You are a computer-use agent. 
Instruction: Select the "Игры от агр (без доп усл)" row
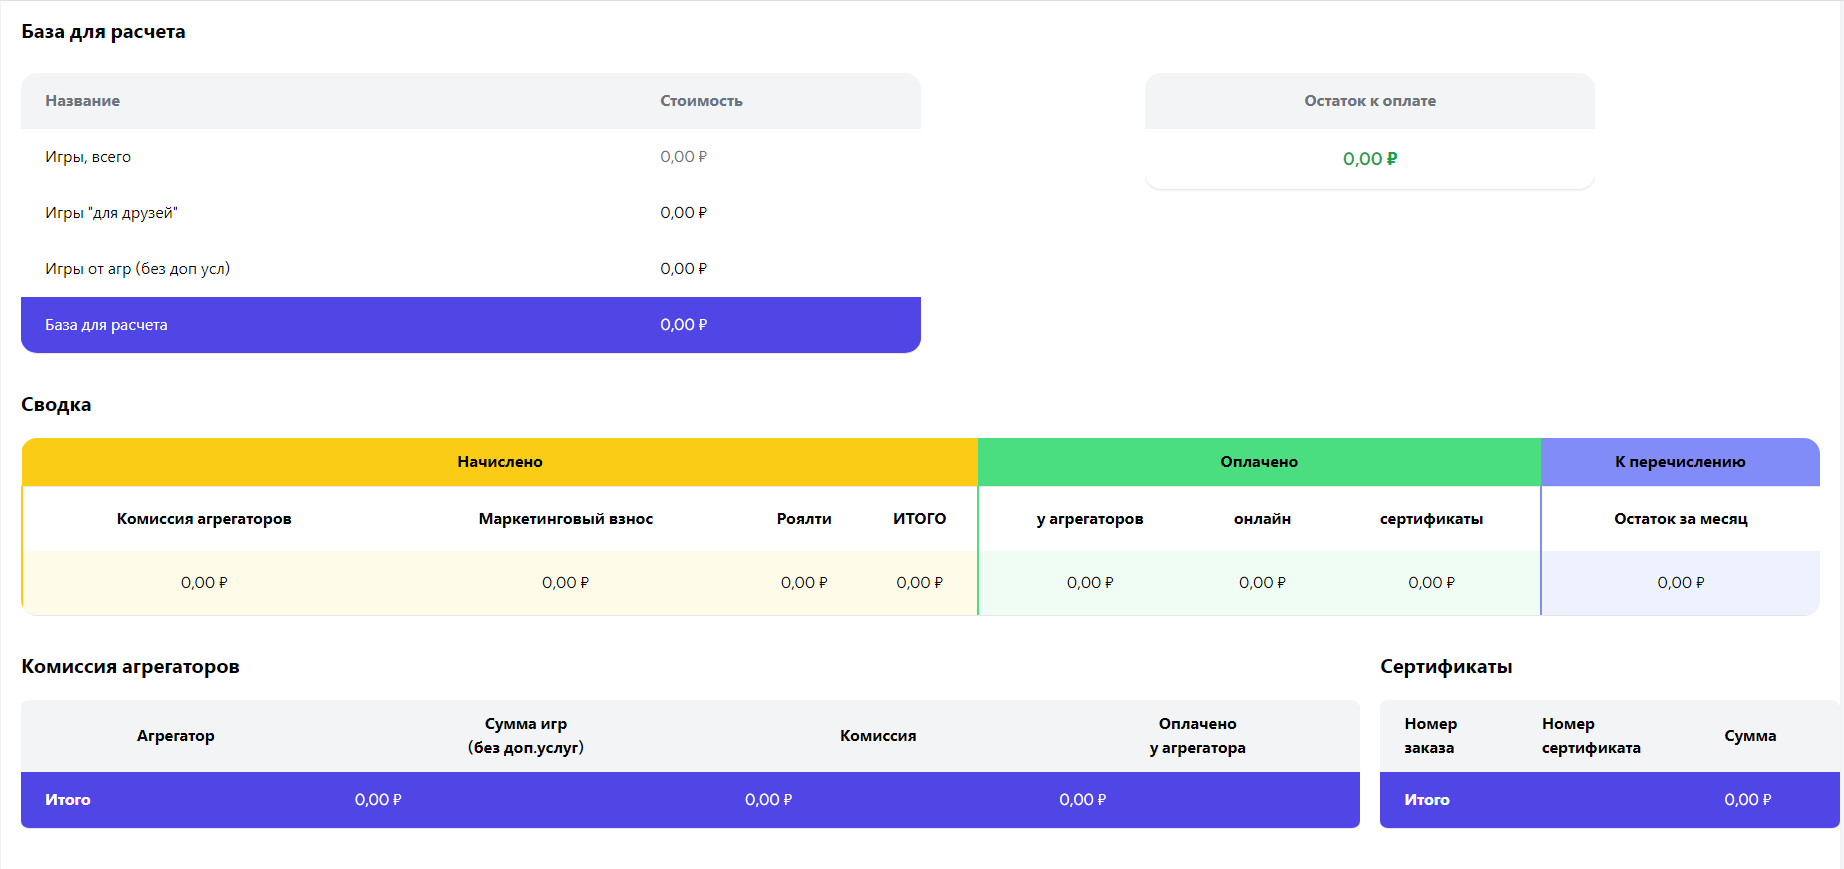click(137, 269)
